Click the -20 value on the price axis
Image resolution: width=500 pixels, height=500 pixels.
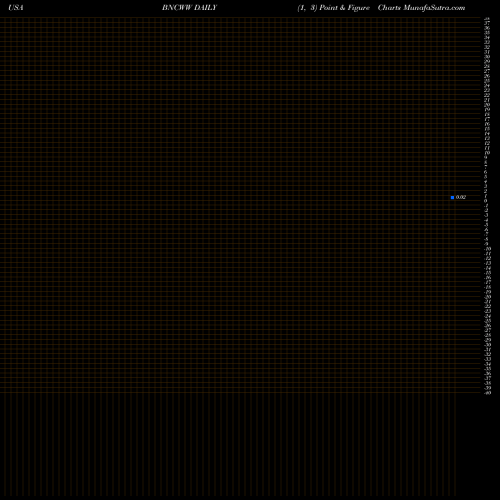[x=487, y=297]
